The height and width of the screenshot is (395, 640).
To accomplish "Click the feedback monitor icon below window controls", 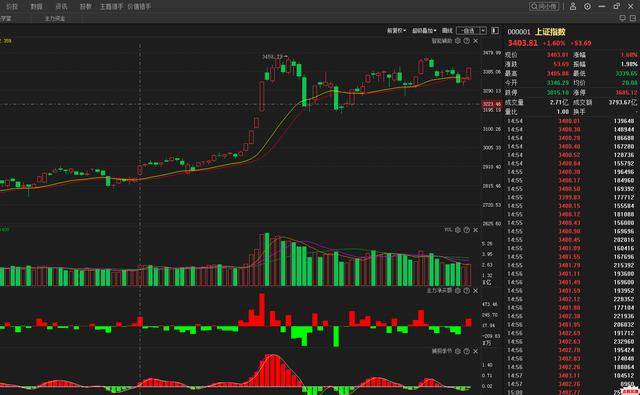I will coord(622,18).
